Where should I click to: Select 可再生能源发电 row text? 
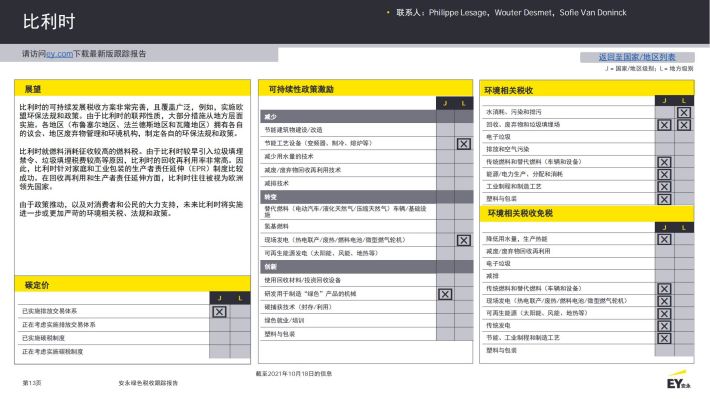[321, 253]
